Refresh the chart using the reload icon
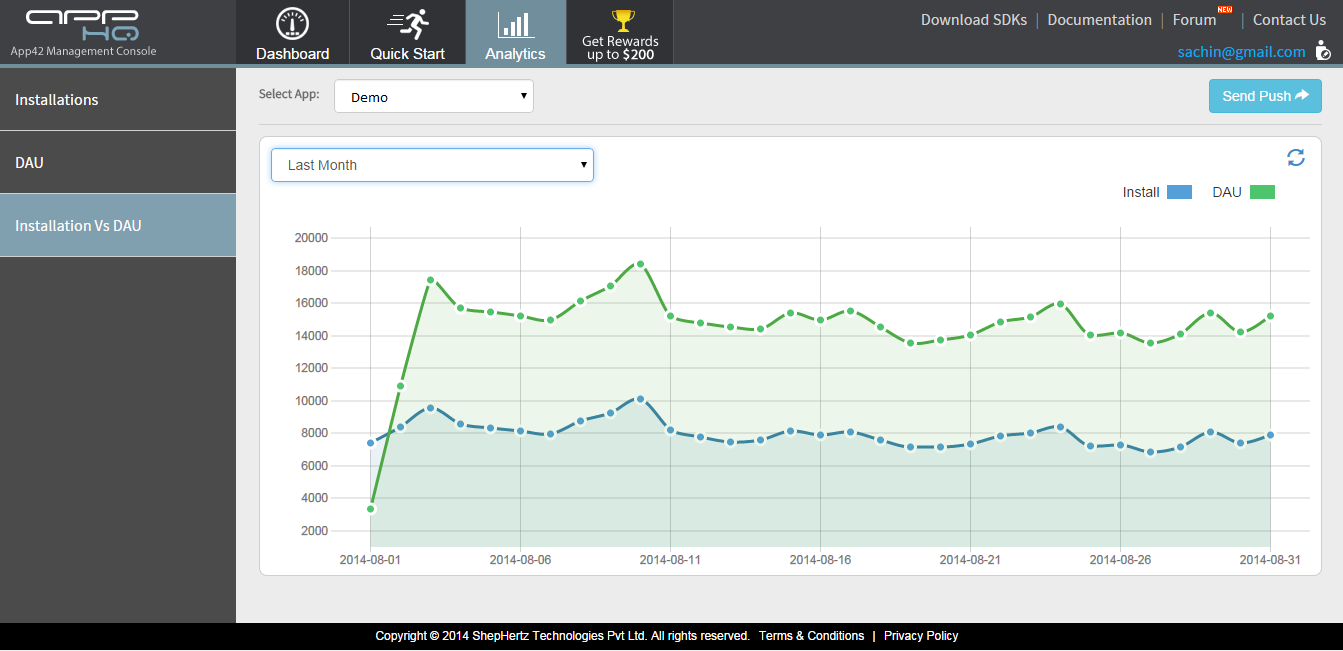1343x651 pixels. click(x=1295, y=157)
